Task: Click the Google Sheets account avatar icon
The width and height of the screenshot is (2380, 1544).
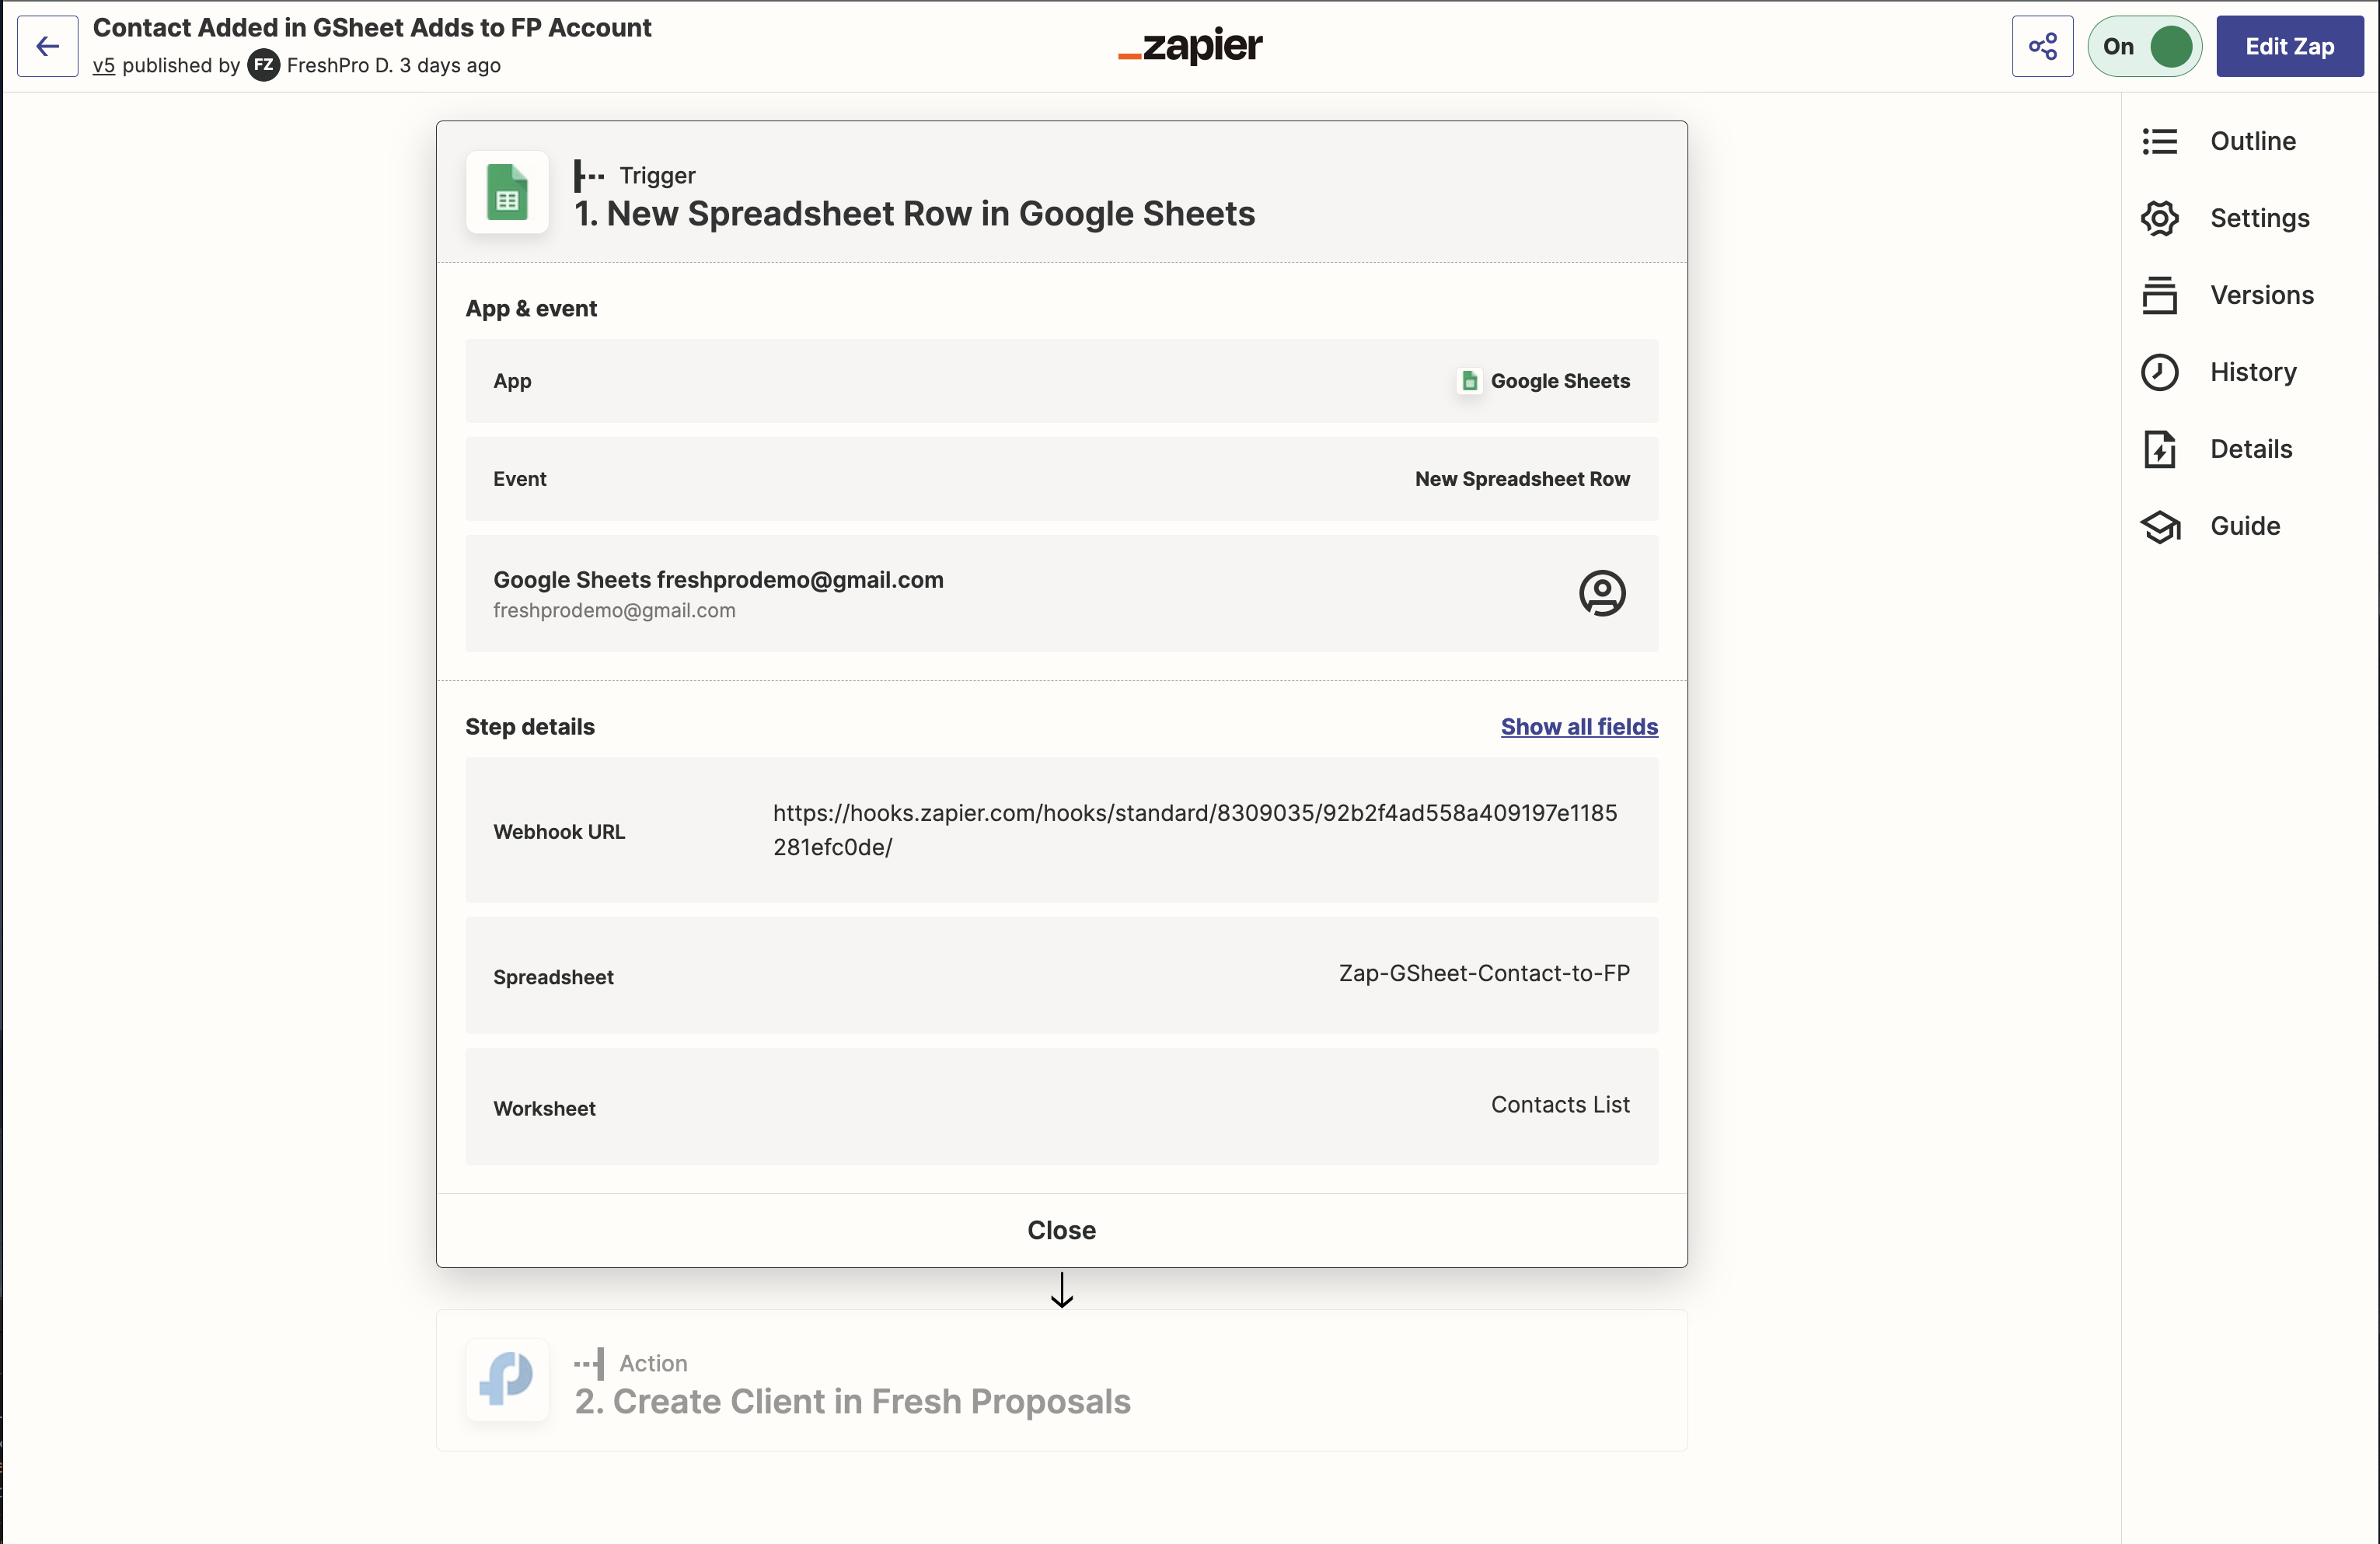Action: coord(1601,594)
